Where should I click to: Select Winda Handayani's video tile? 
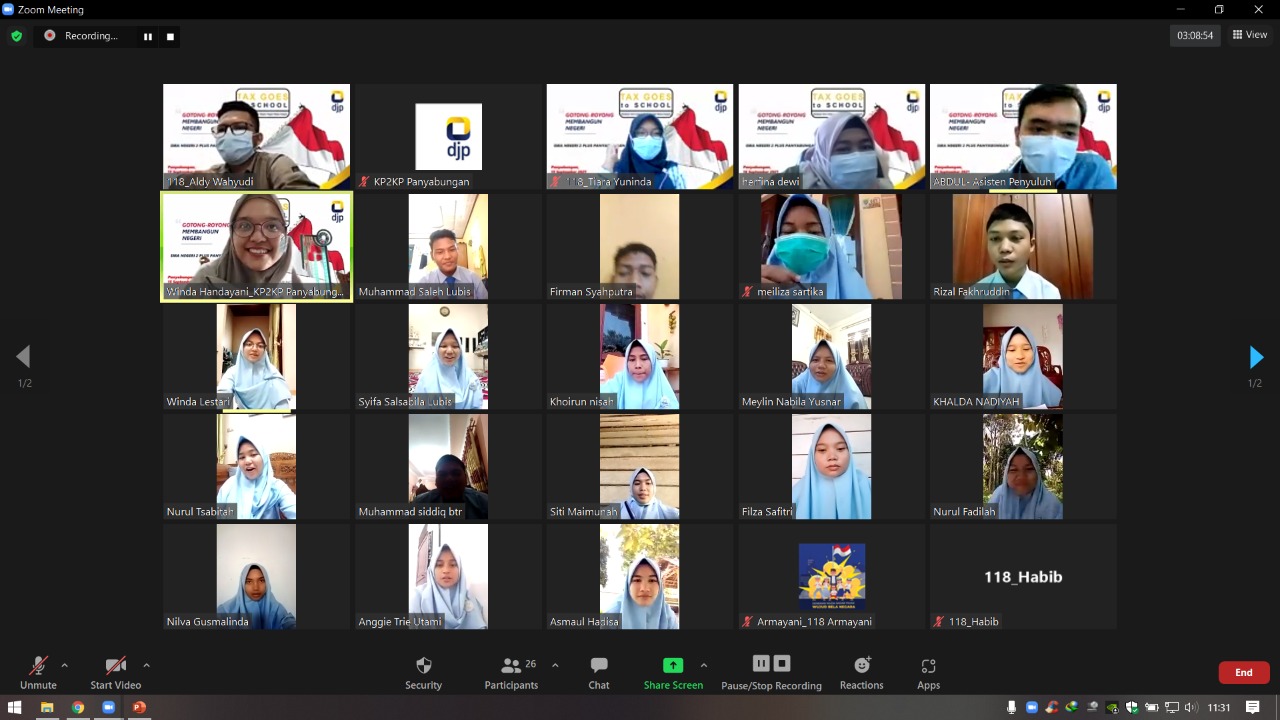256,247
